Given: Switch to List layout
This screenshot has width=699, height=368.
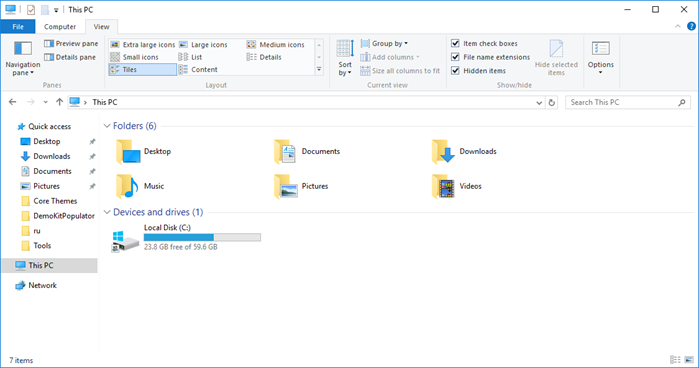Looking at the screenshot, I should [190, 57].
